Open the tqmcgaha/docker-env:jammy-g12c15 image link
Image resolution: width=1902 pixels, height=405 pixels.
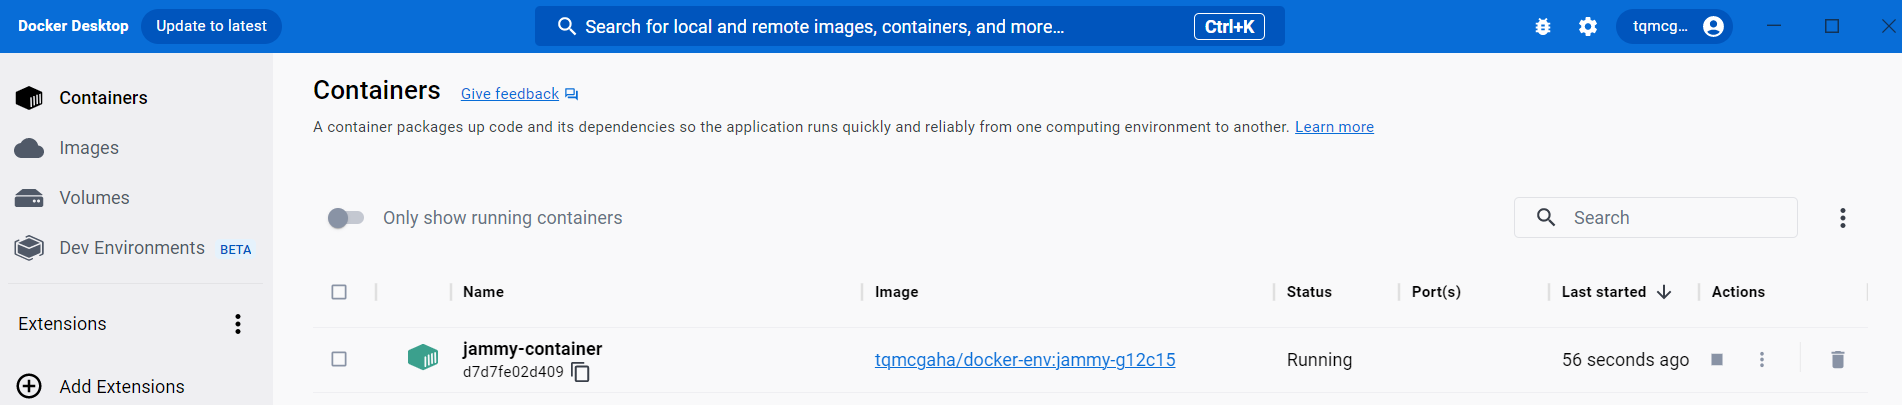pyautogui.click(x=1025, y=360)
